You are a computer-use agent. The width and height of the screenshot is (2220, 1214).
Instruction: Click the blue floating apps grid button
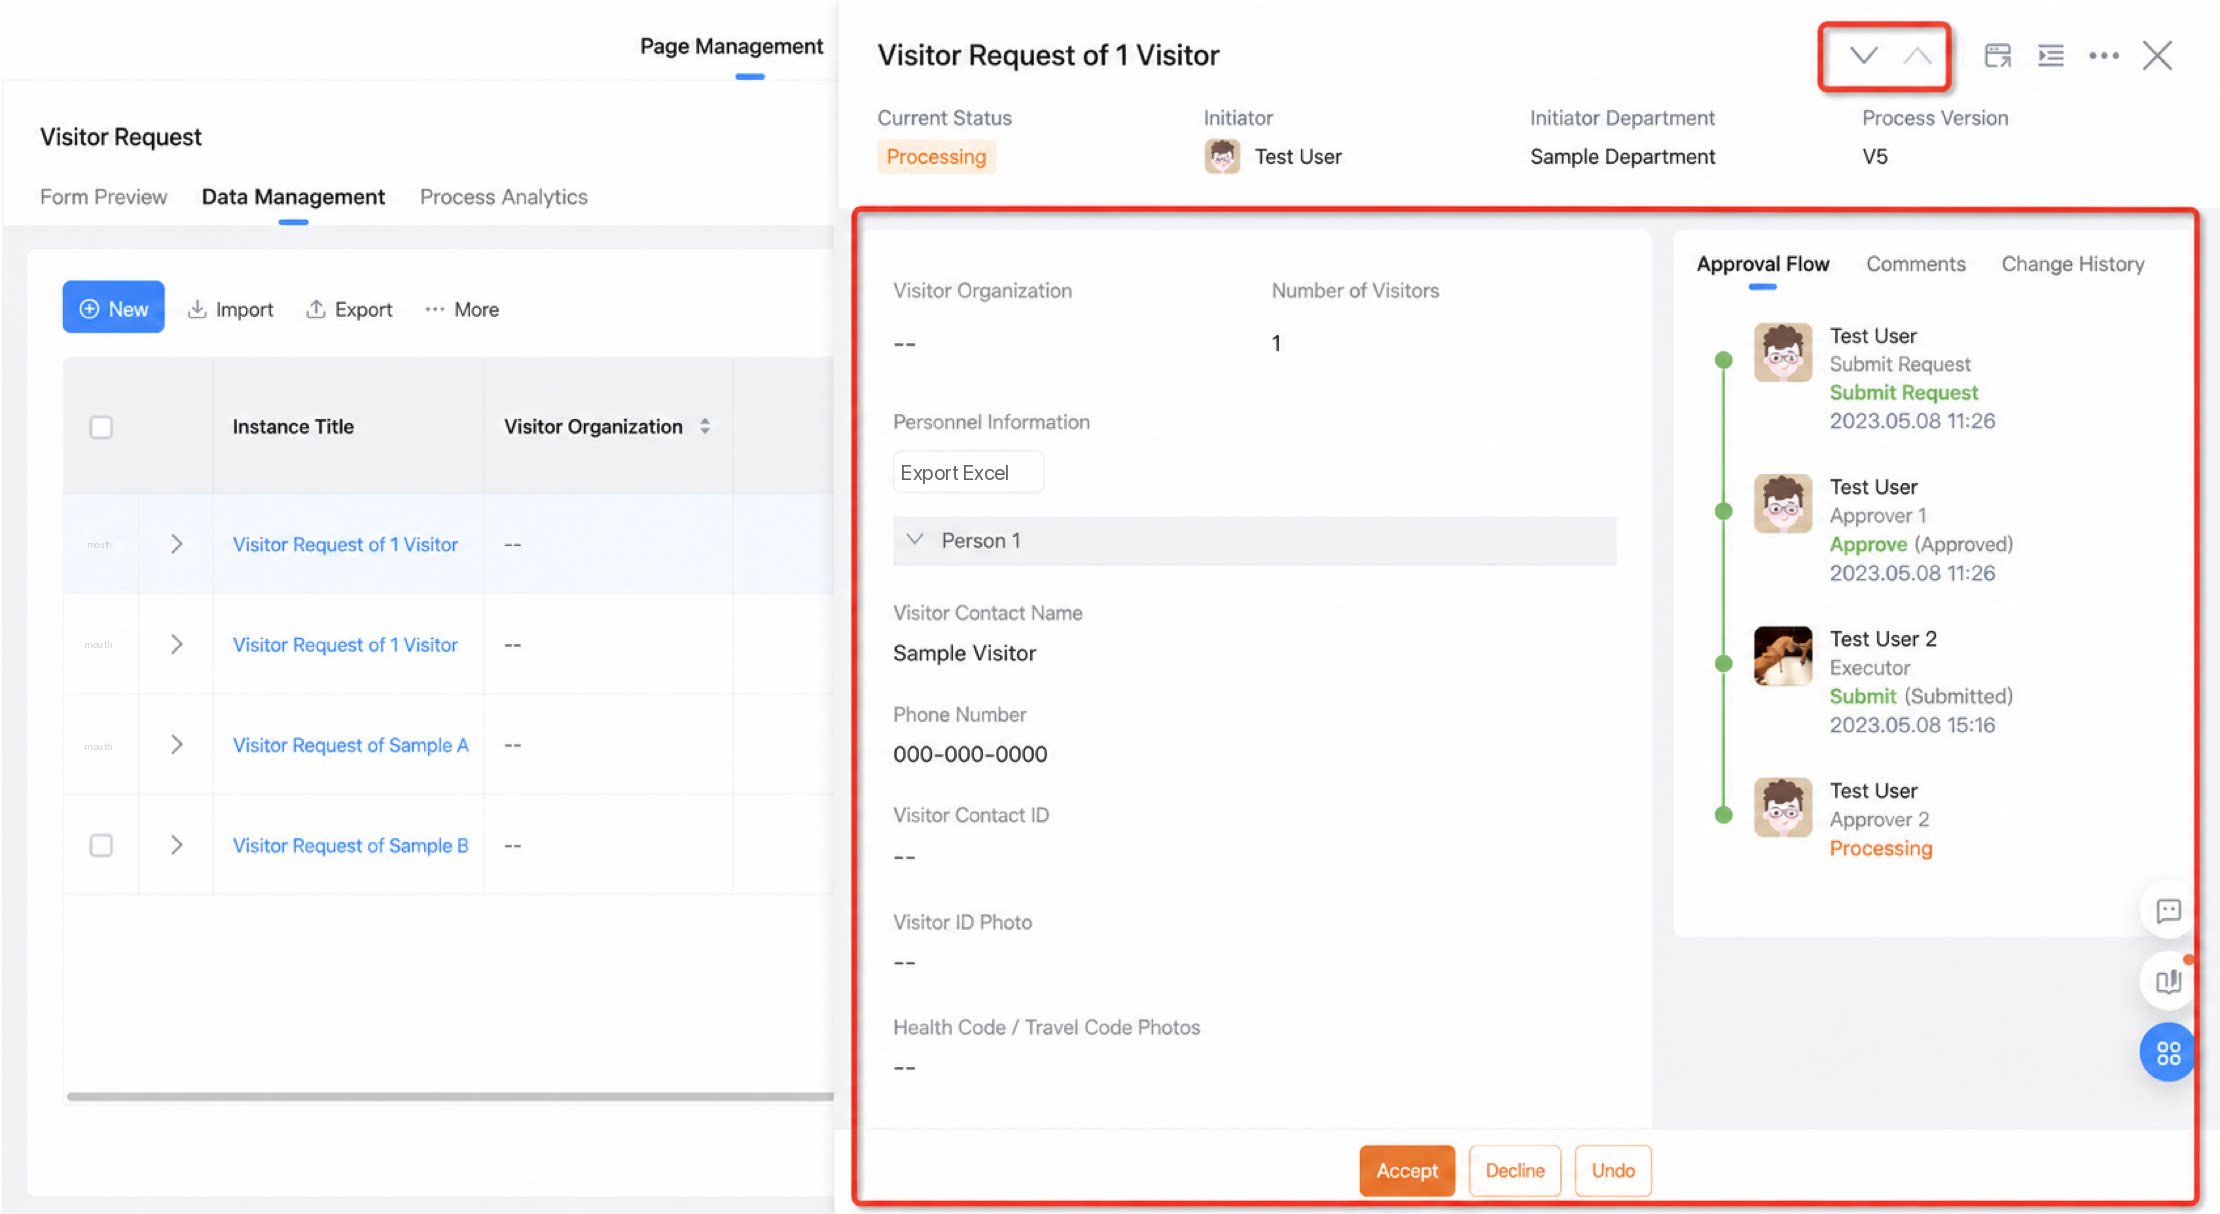tap(2168, 1052)
